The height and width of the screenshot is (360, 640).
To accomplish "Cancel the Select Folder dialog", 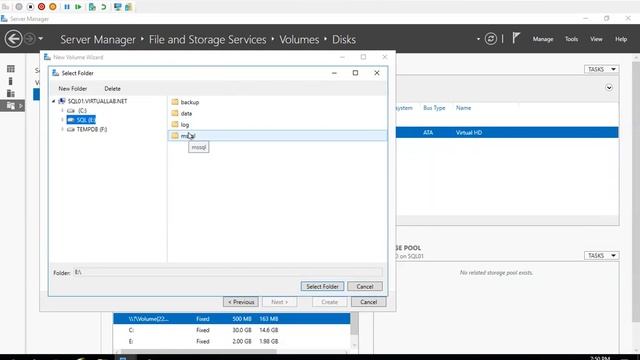I will 365,286.
